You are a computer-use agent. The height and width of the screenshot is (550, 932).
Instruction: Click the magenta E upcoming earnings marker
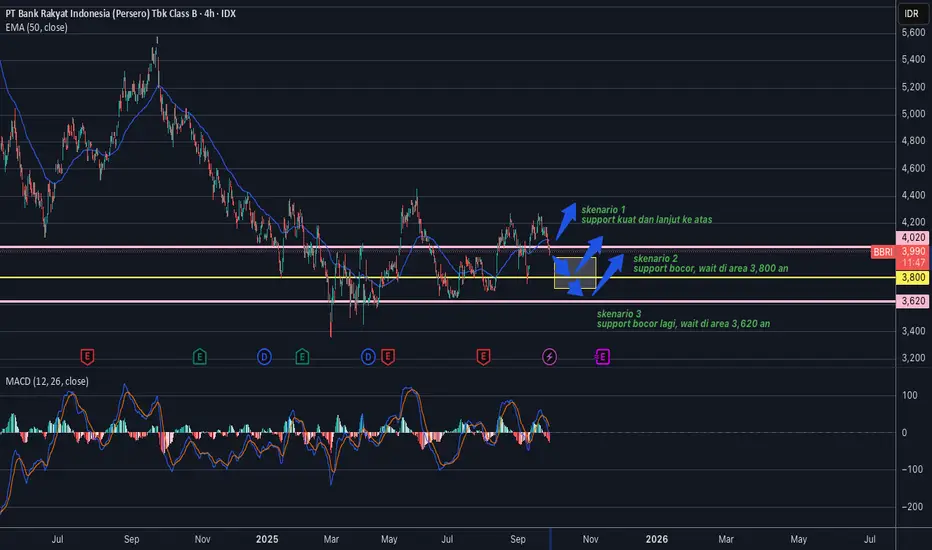pyautogui.click(x=602, y=357)
